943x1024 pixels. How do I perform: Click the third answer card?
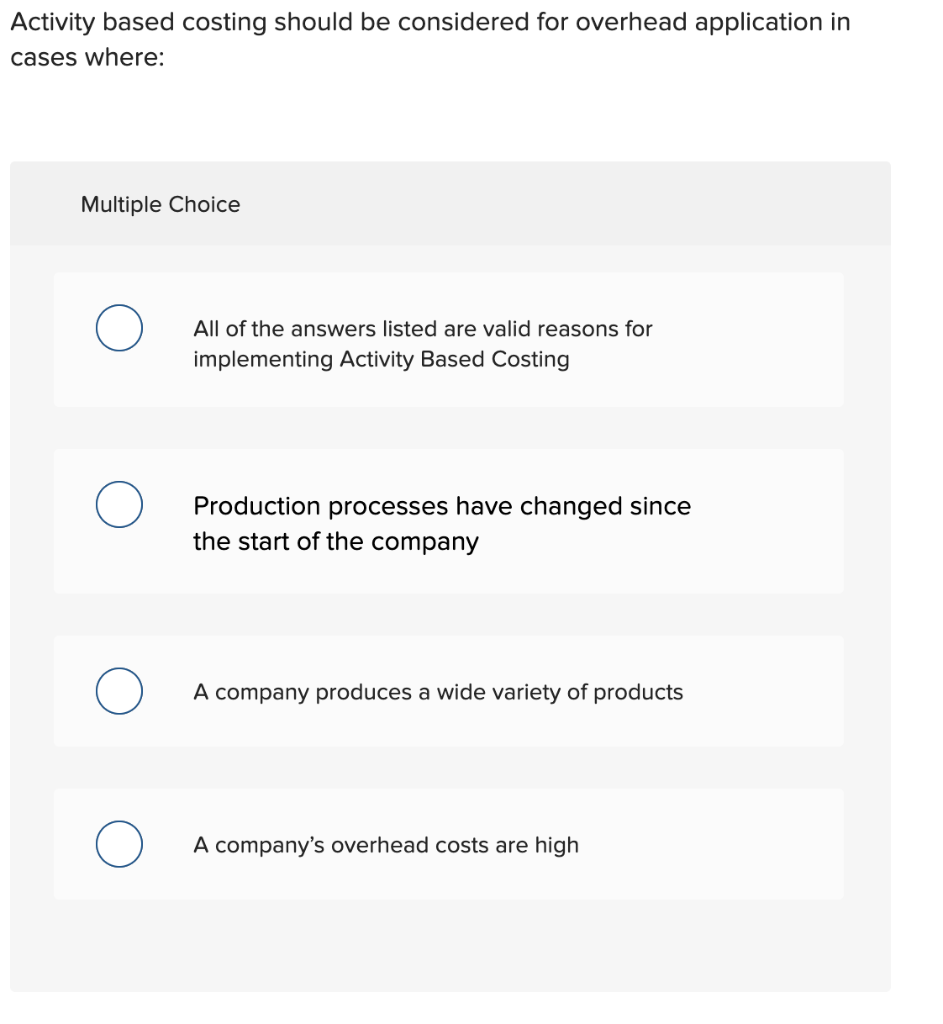[x=448, y=690]
